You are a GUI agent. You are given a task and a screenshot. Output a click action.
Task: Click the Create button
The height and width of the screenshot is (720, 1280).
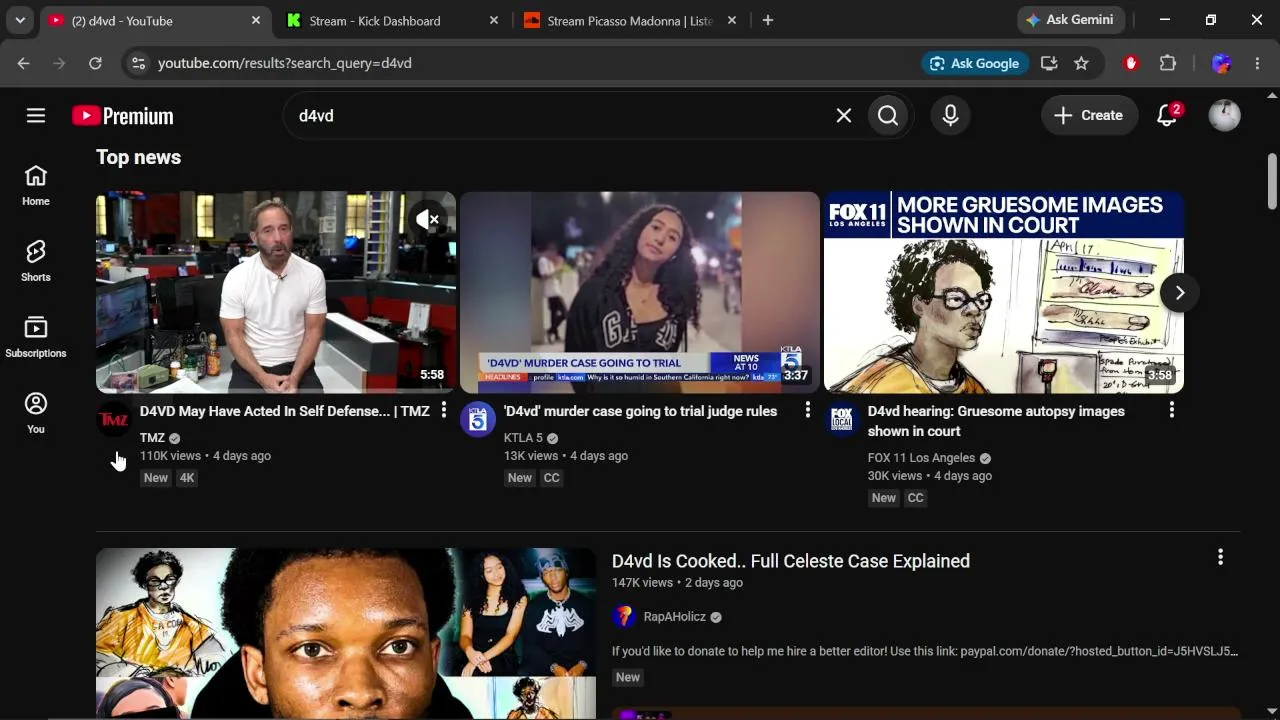[x=1089, y=116]
